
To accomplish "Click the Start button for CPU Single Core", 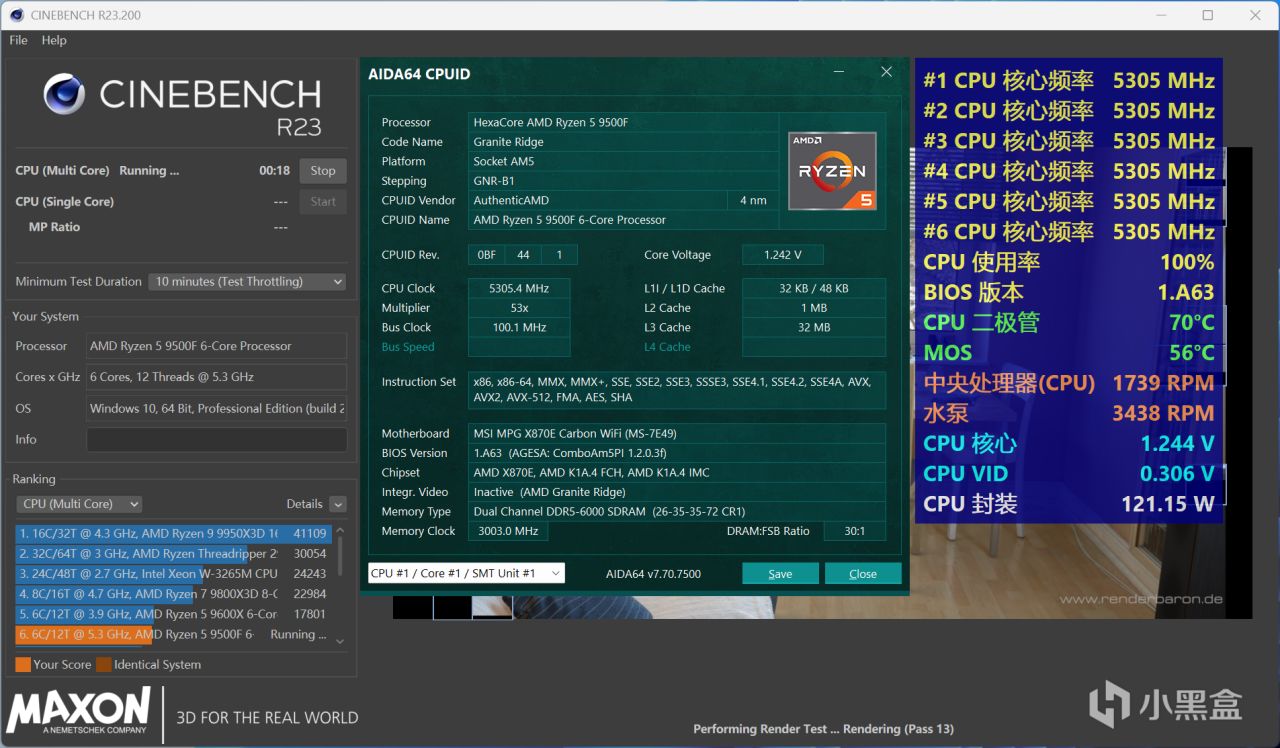I will (323, 202).
